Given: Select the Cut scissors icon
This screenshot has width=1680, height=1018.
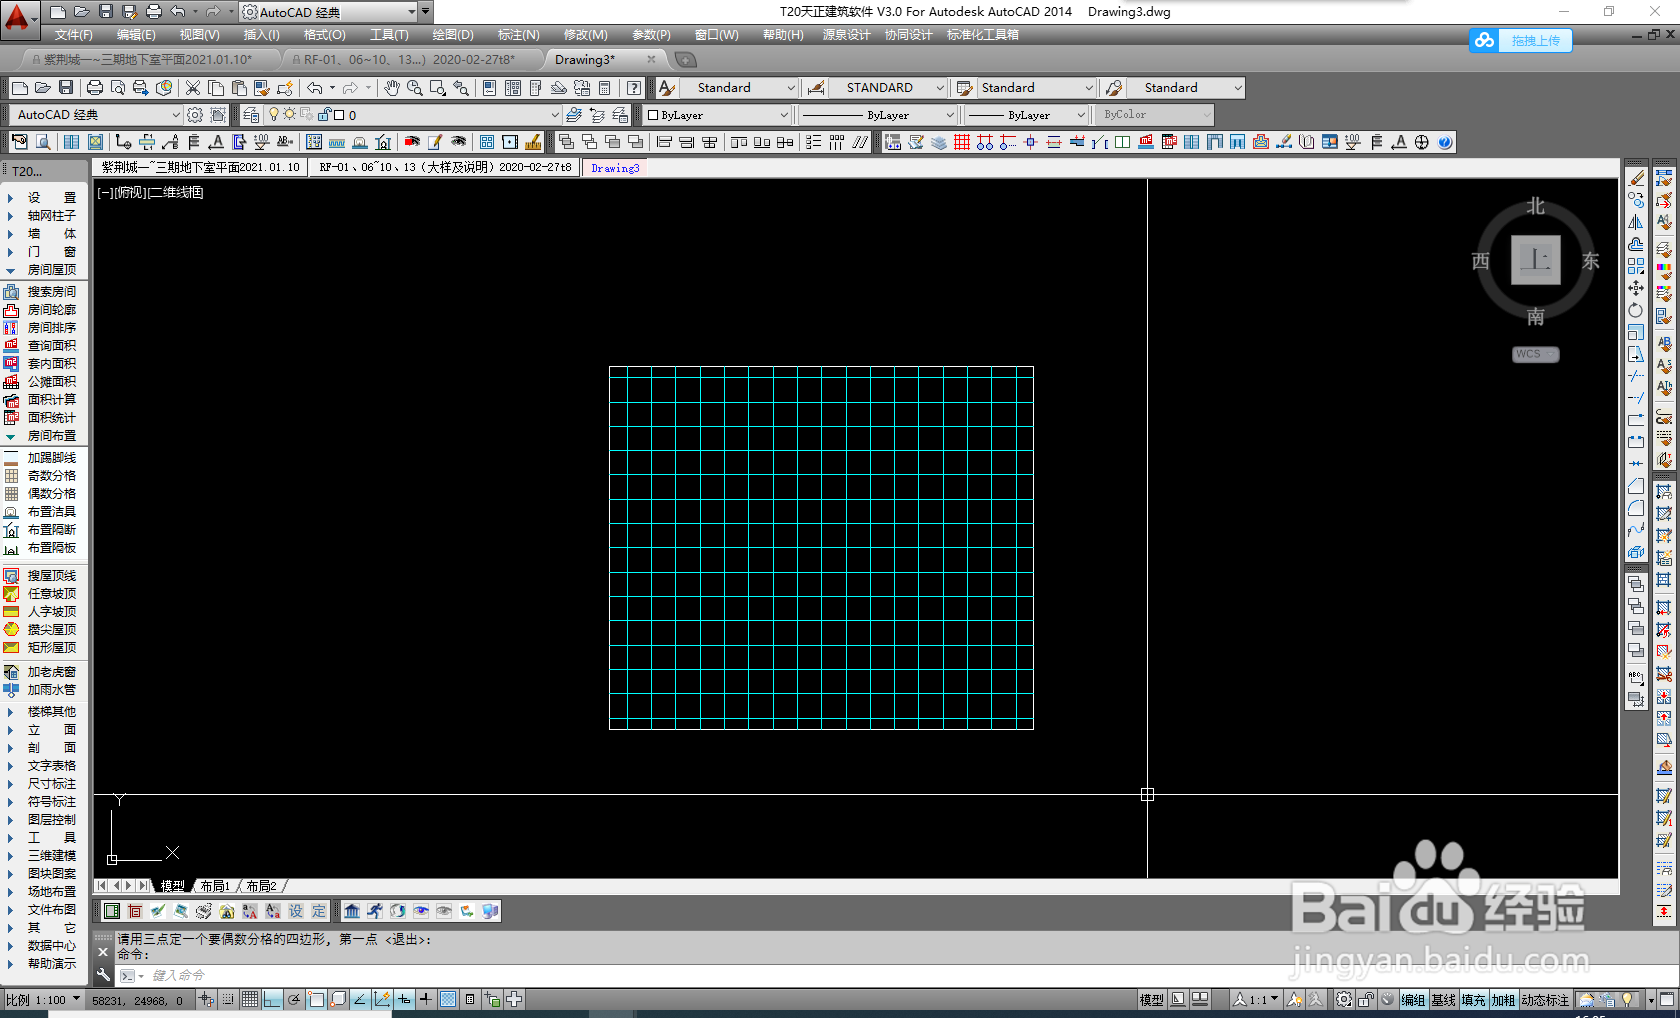Looking at the screenshot, I should pos(193,88).
